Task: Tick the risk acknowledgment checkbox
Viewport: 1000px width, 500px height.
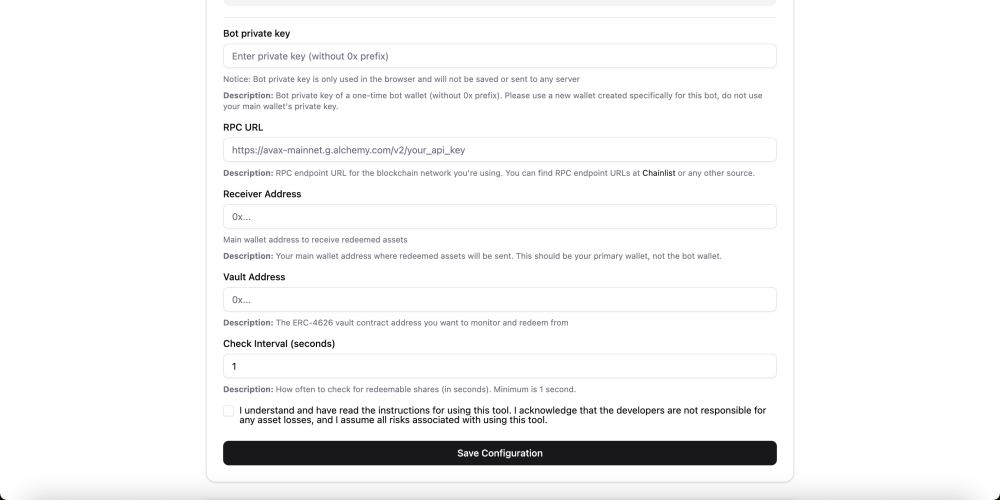Action: tap(229, 411)
